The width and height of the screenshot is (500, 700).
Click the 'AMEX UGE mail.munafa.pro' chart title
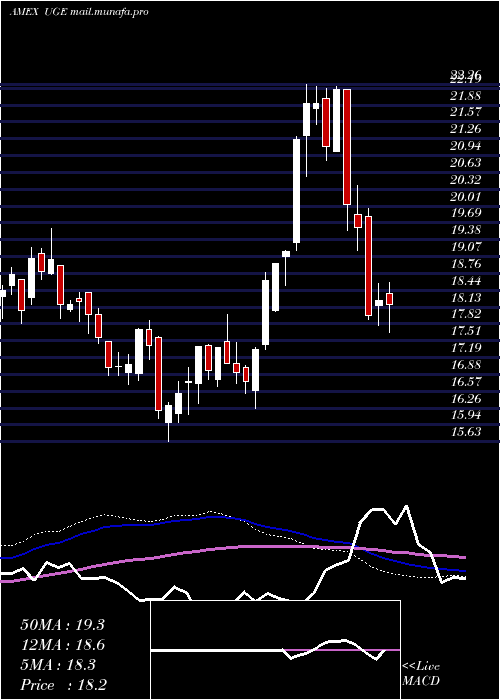pos(79,12)
